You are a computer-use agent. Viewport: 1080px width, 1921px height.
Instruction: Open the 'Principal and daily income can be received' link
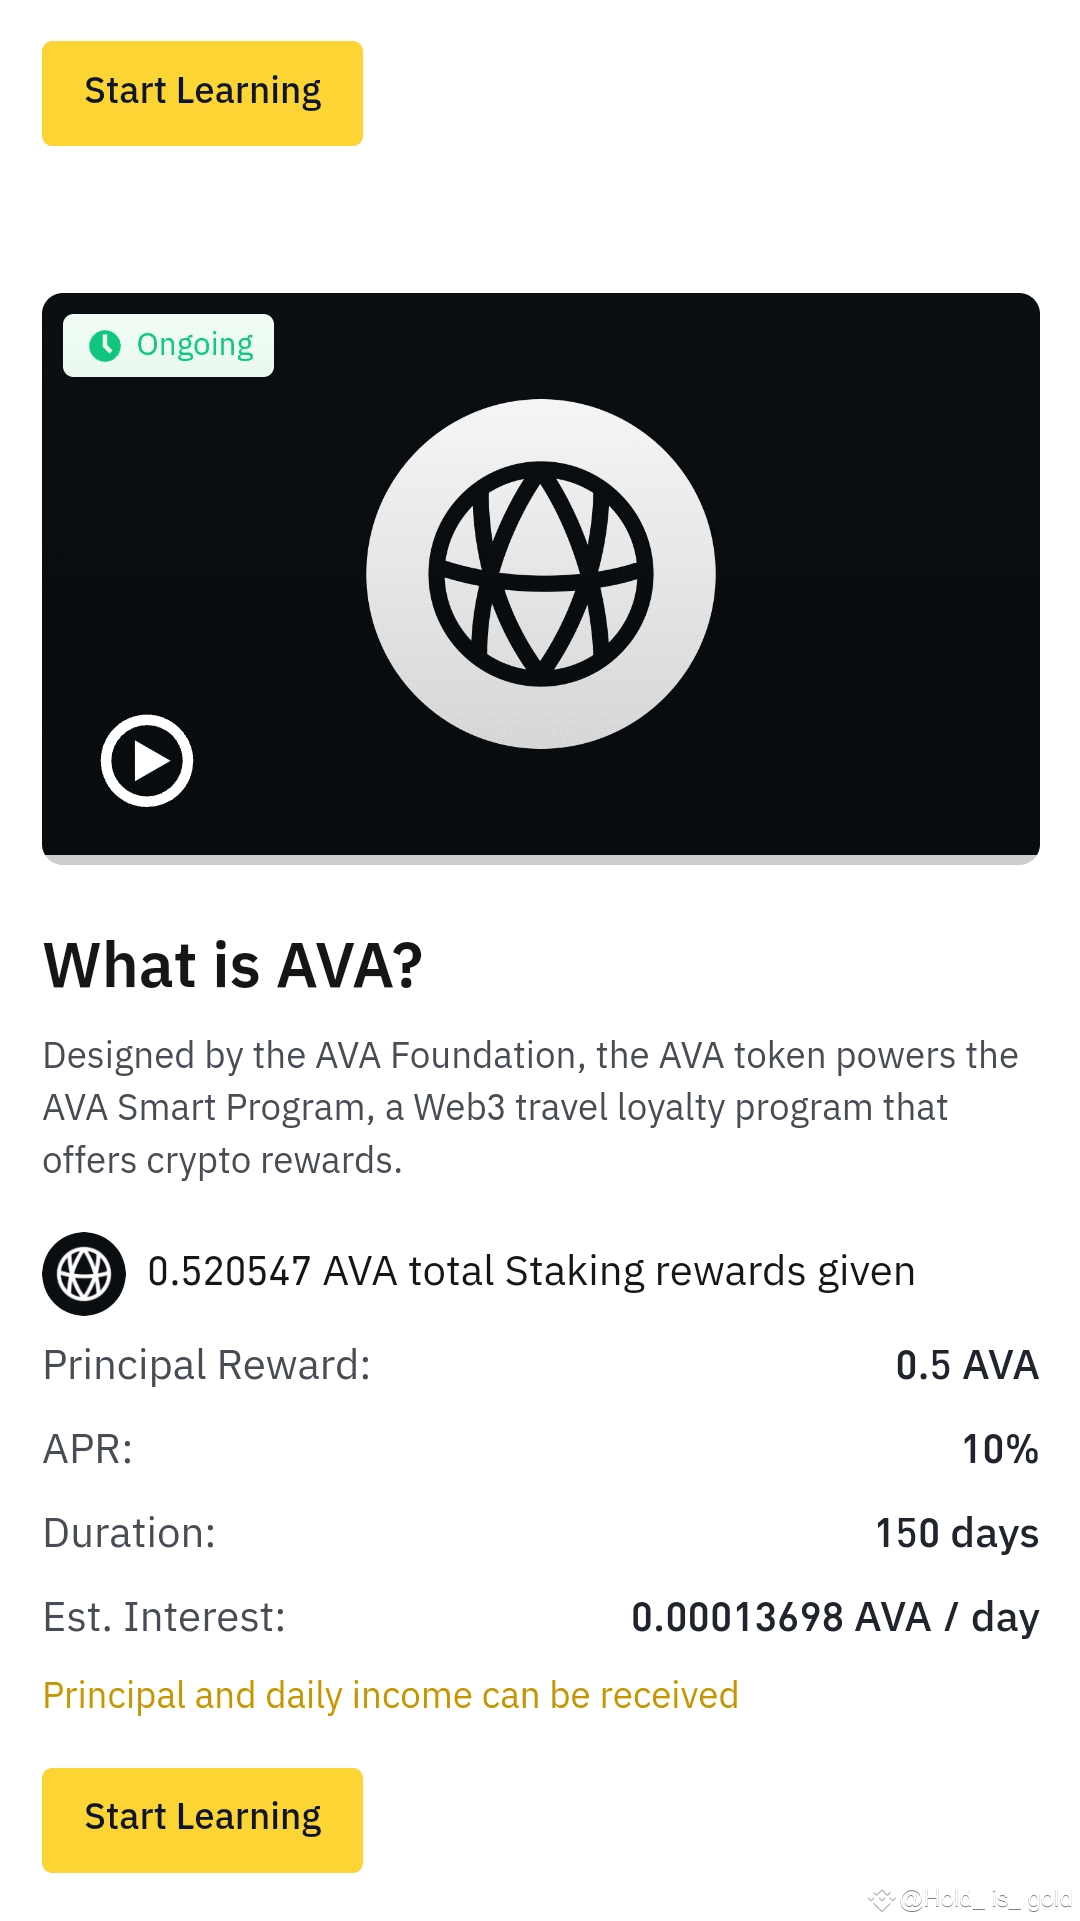(x=389, y=1695)
